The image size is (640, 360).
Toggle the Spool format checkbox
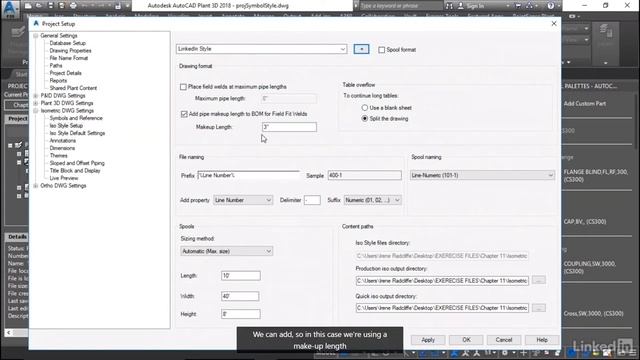[382, 50]
